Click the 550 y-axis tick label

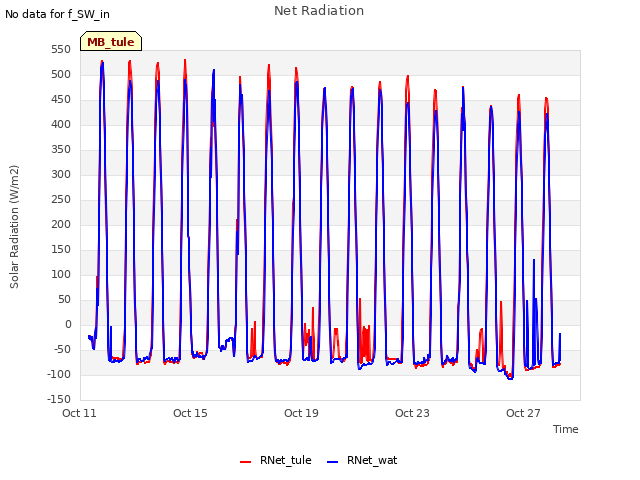point(61,49)
